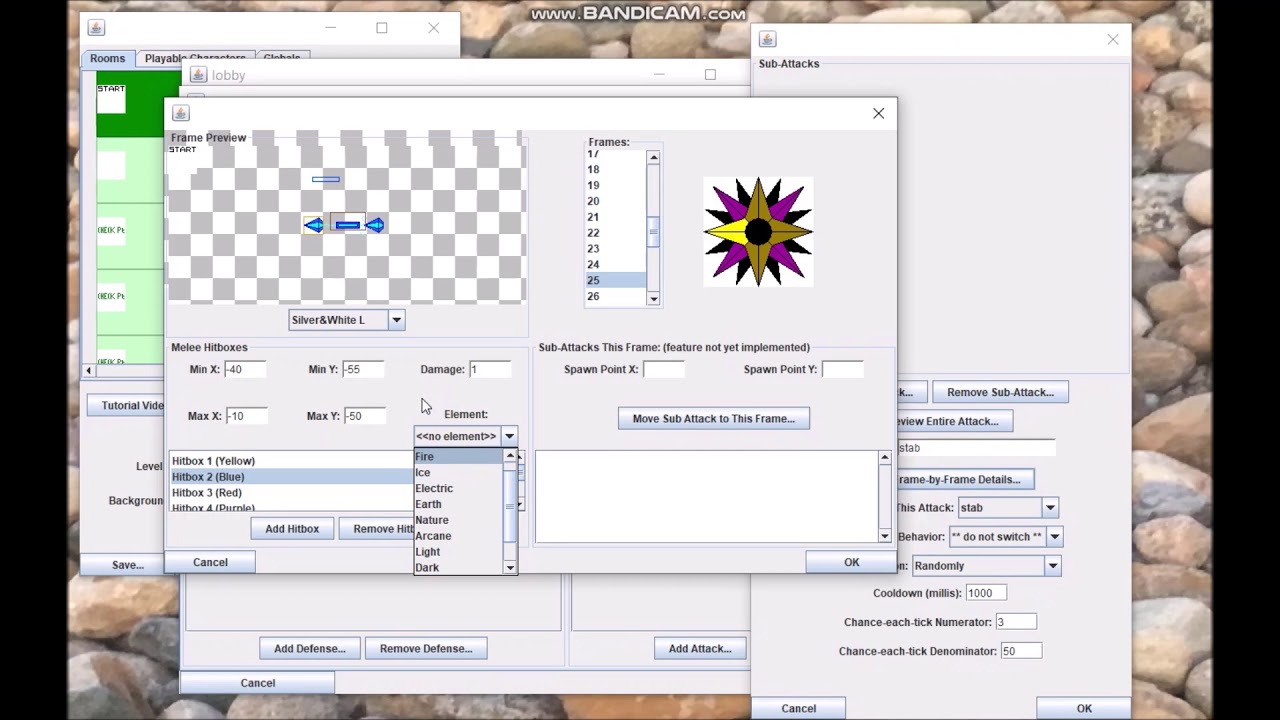Click the Frames list scroll-up arrow
Viewport: 1280px width, 720px height.
coord(653,157)
